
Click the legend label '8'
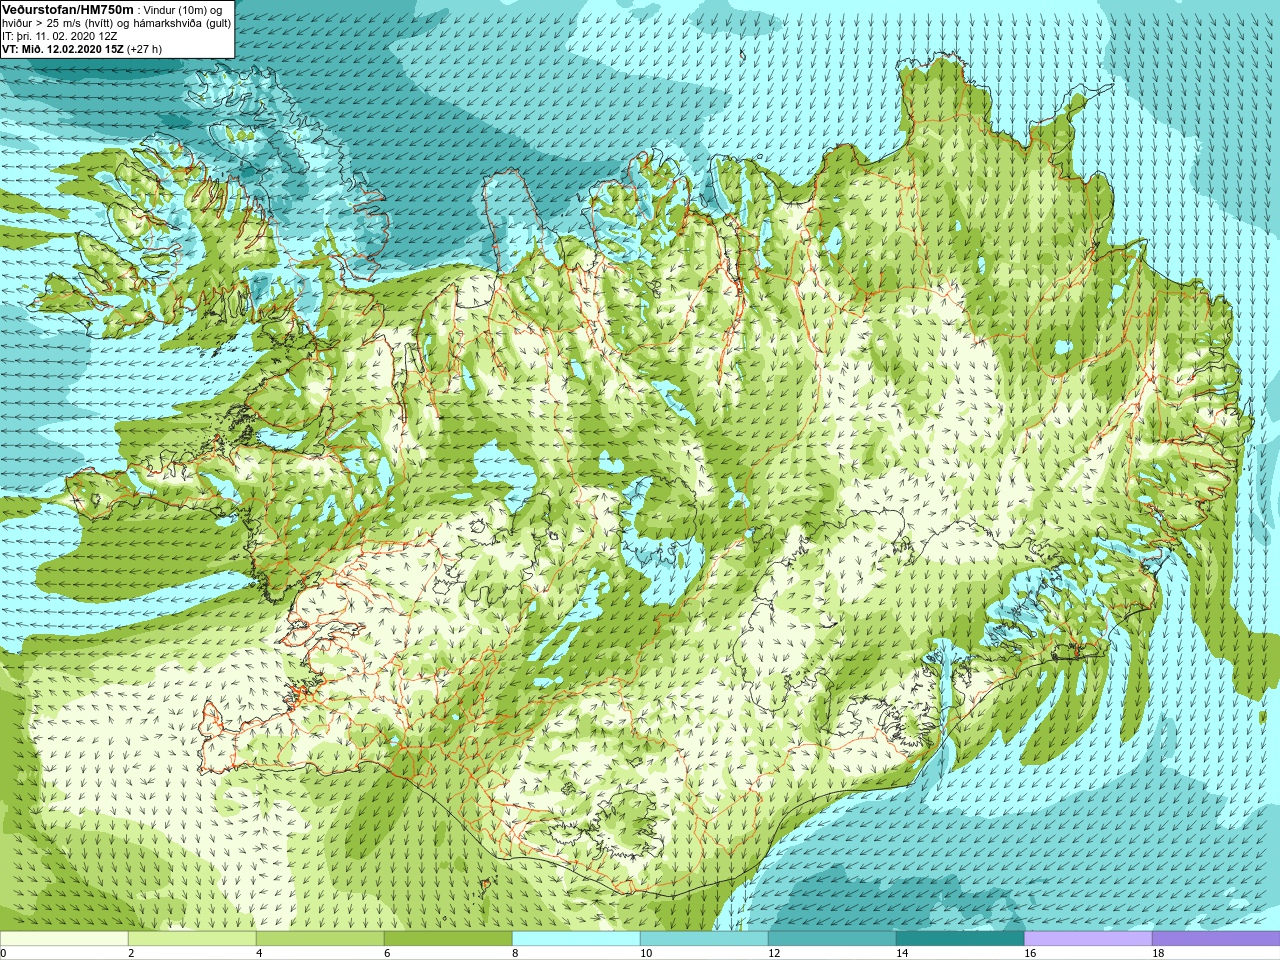(x=515, y=953)
